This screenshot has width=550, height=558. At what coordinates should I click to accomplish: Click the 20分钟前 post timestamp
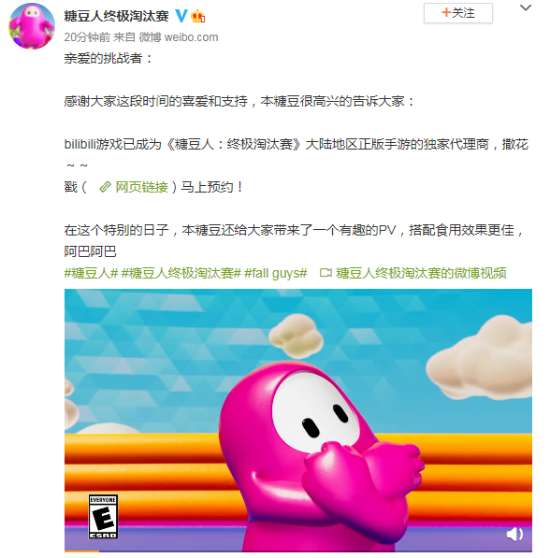tap(87, 37)
